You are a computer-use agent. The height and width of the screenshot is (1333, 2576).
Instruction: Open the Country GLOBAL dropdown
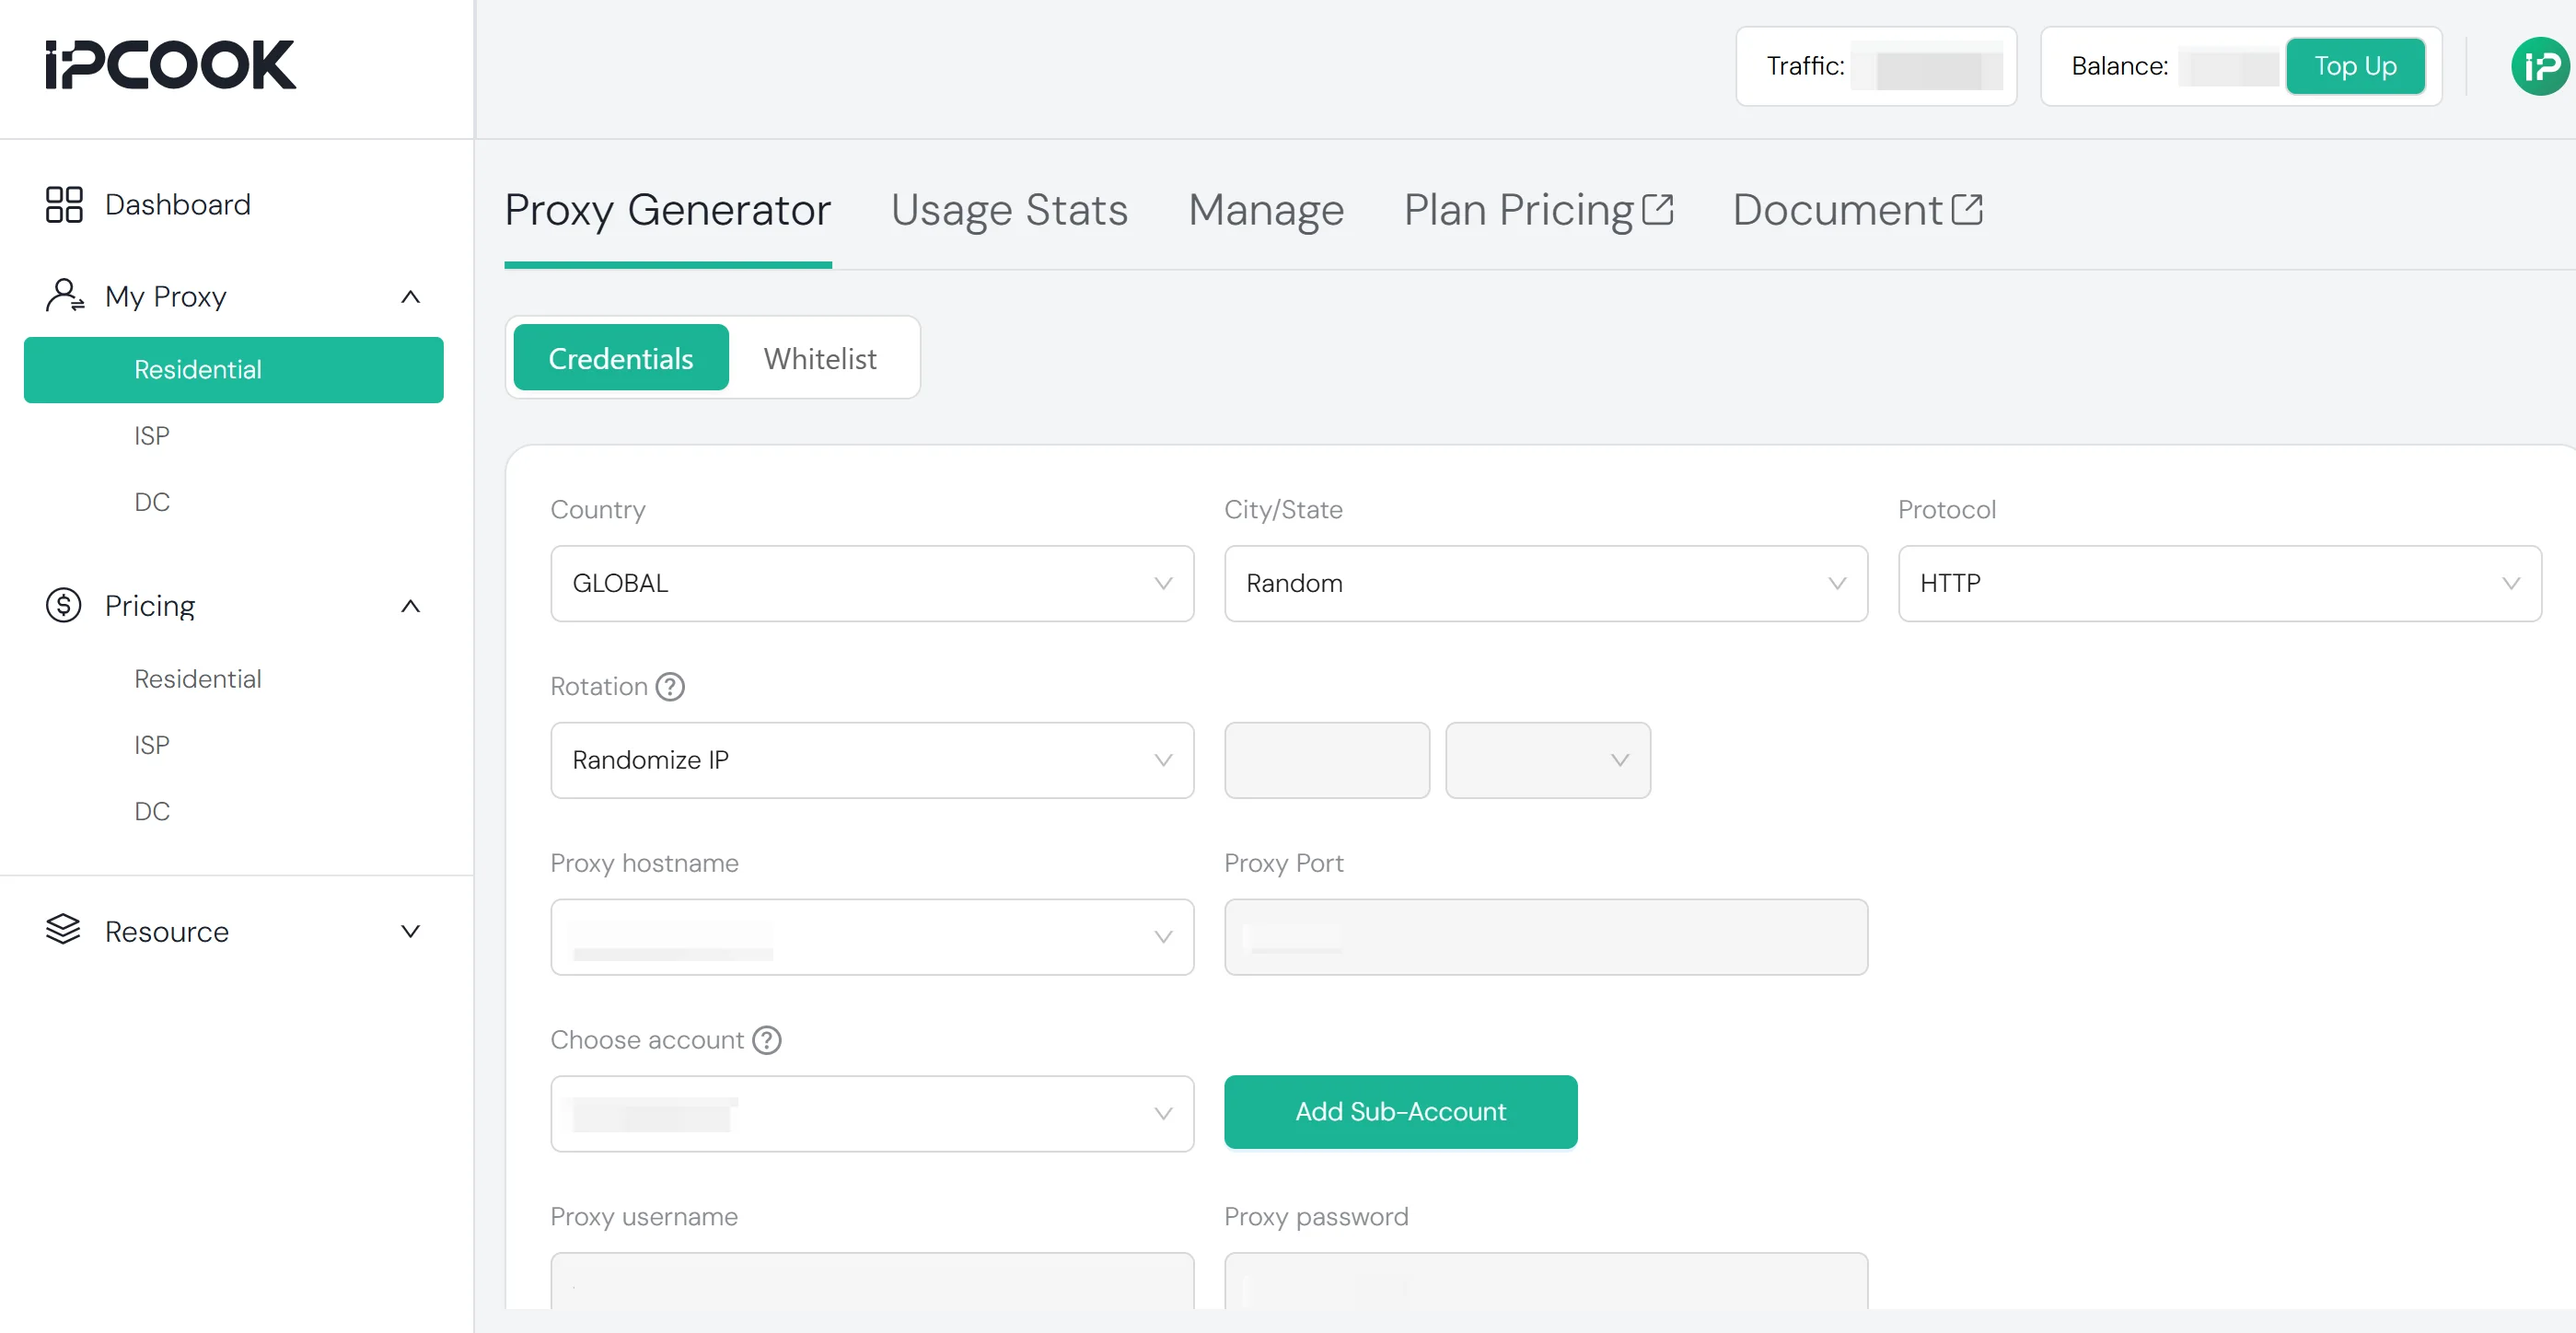(x=872, y=583)
